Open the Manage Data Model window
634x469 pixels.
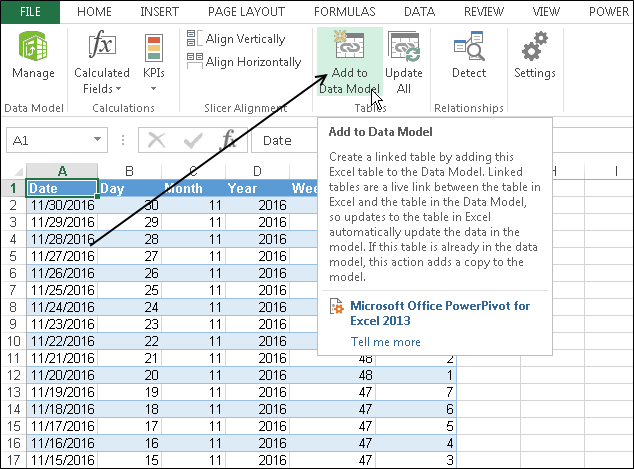tap(33, 56)
